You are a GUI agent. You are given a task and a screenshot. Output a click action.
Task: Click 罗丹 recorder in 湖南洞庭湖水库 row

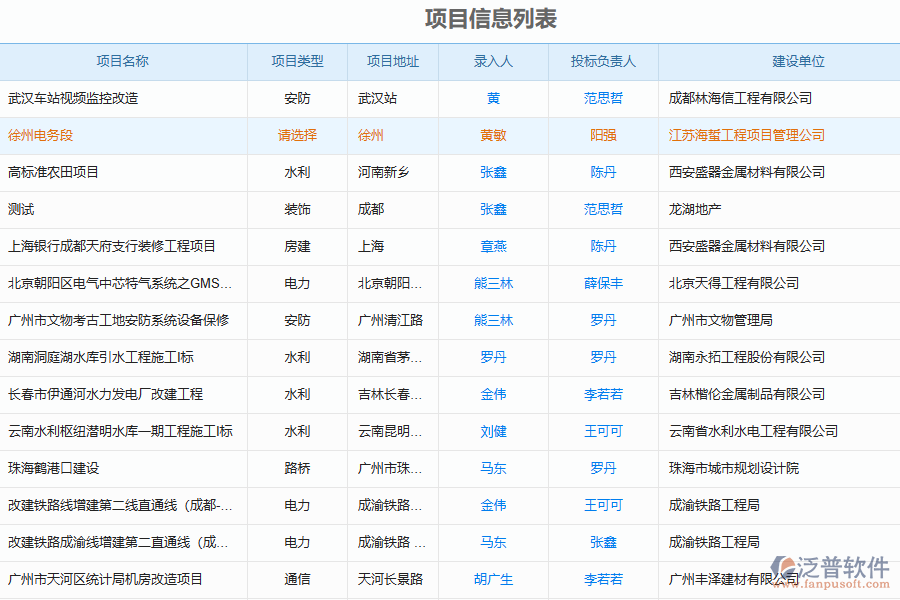pyautogui.click(x=492, y=357)
